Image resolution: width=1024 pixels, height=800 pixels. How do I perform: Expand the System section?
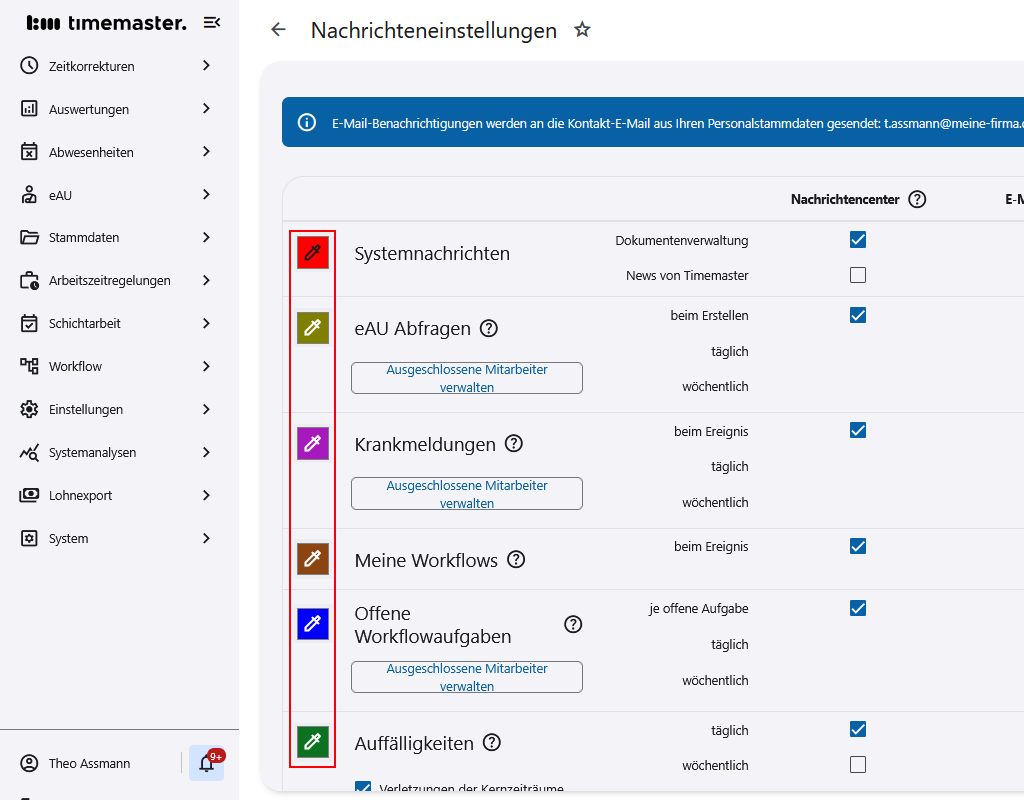click(66, 538)
